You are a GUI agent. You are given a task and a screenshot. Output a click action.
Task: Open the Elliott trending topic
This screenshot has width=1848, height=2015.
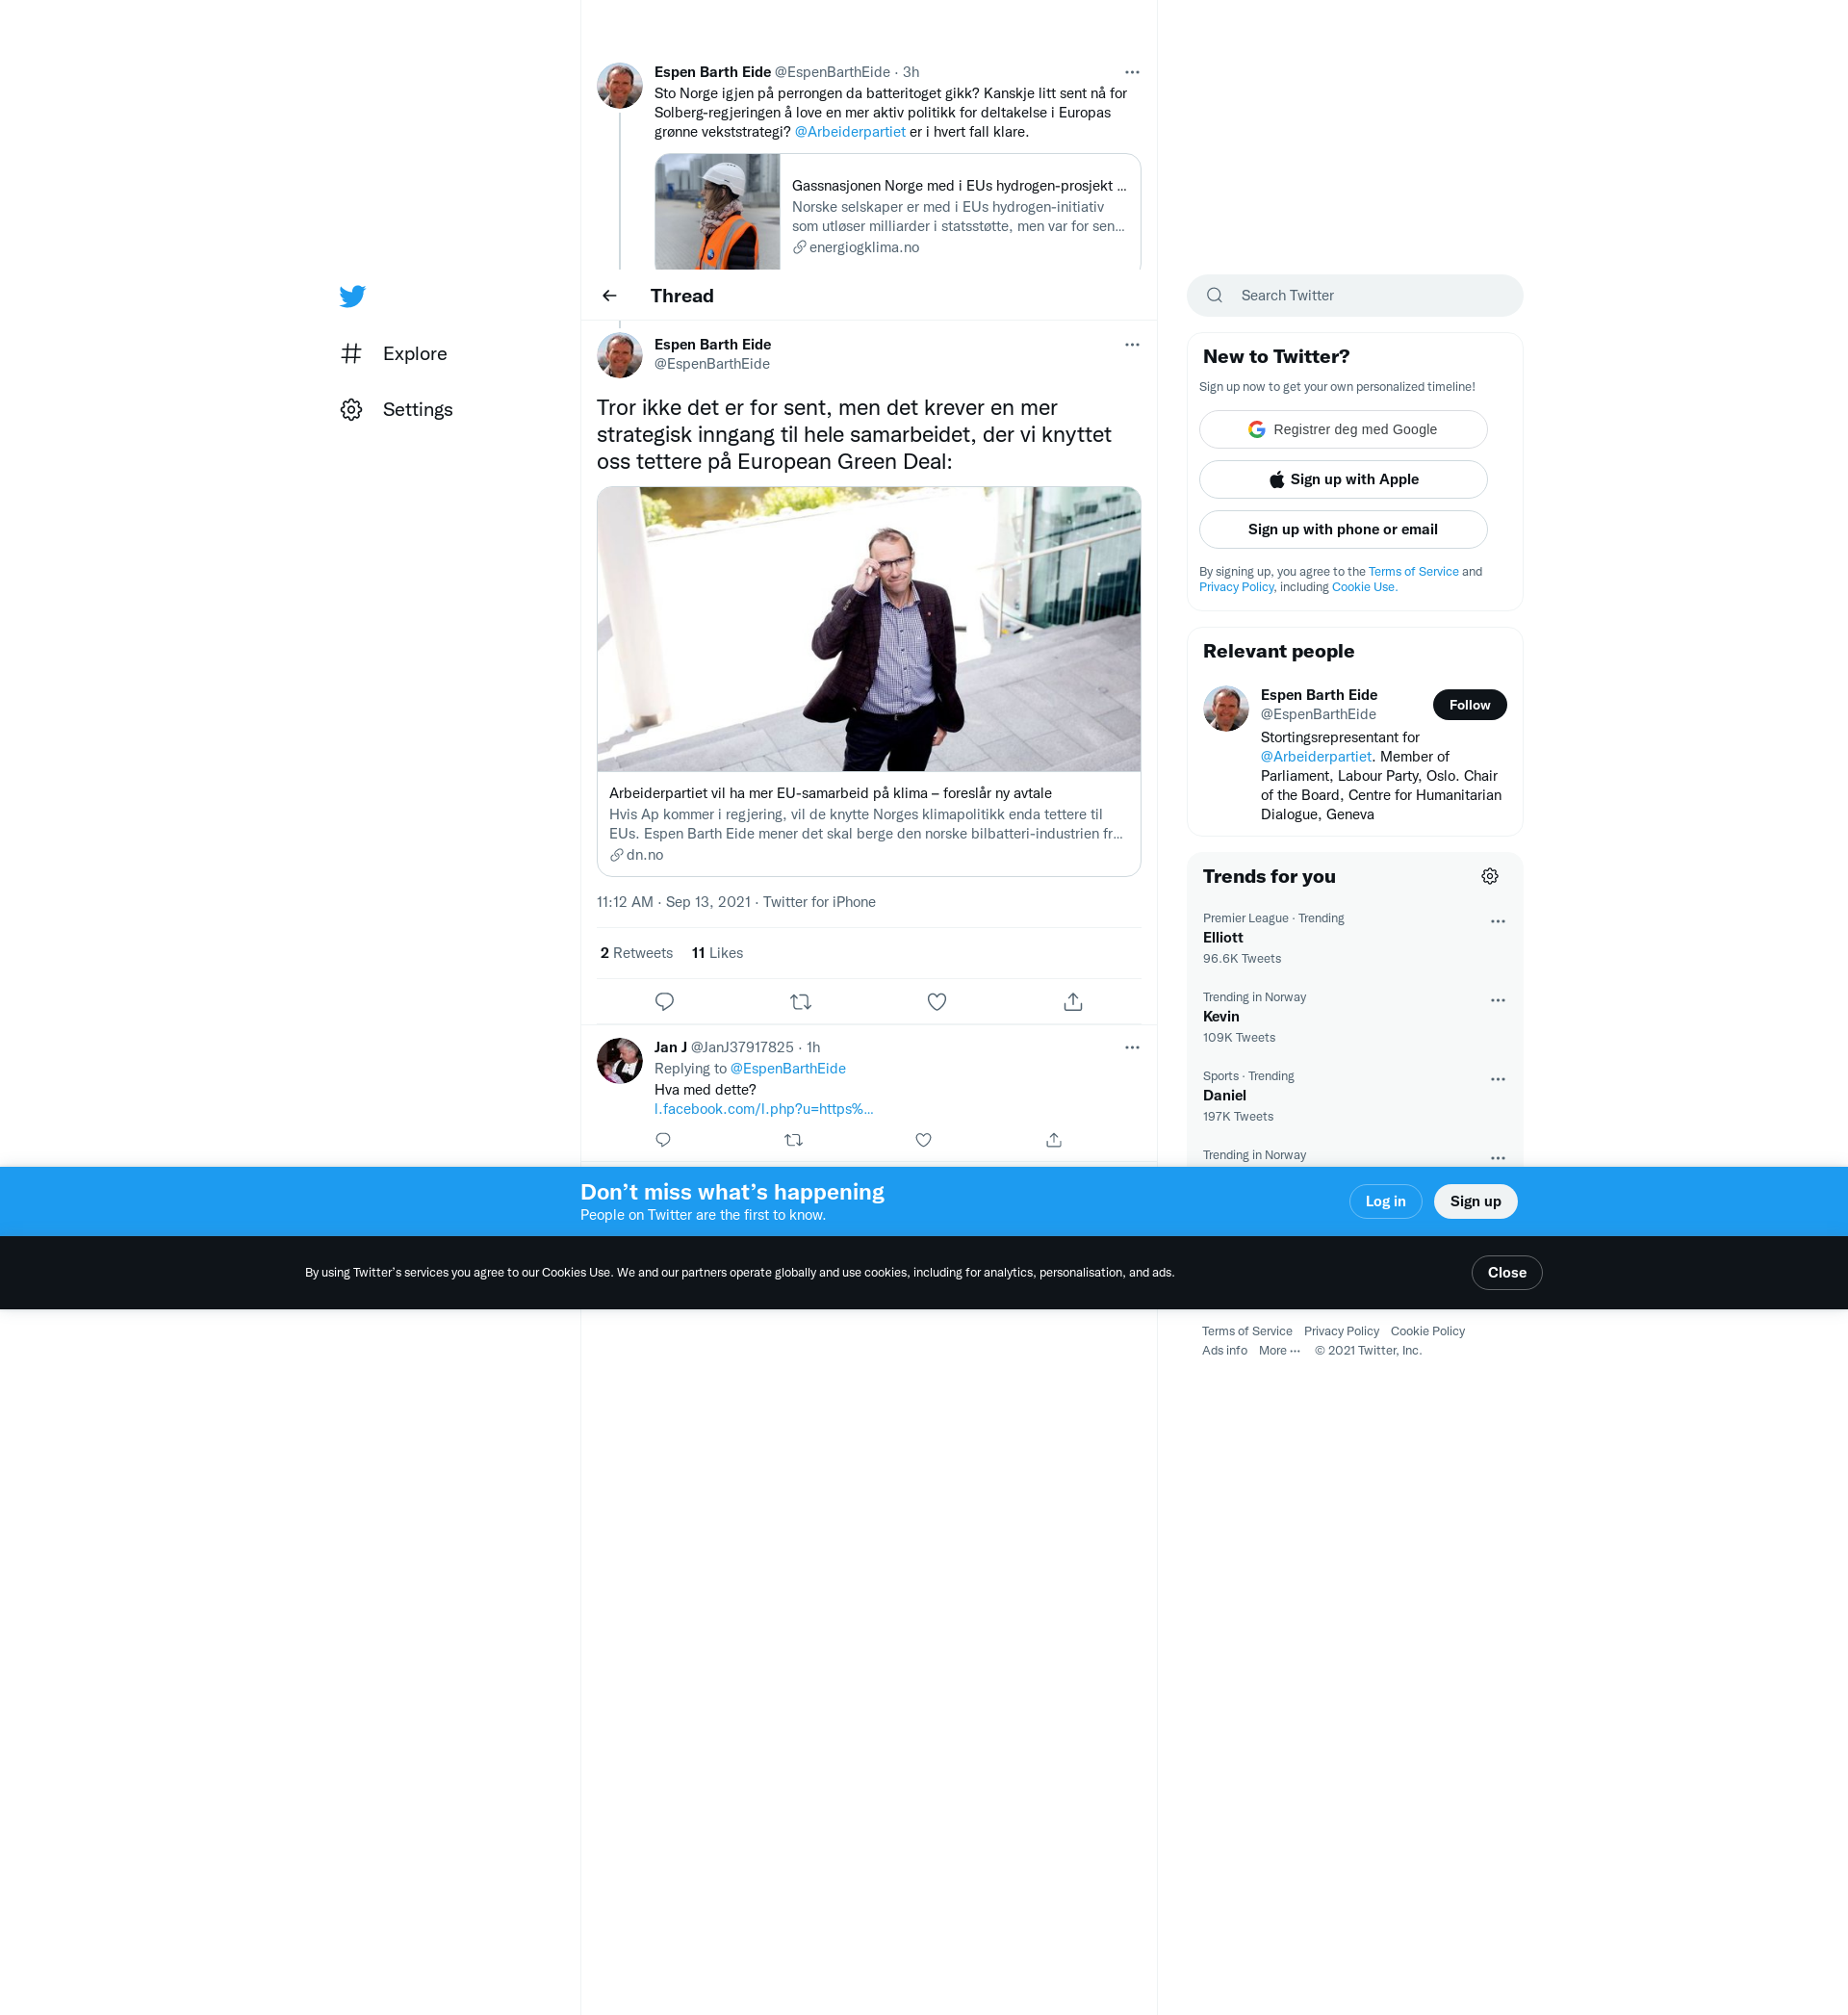1354,938
